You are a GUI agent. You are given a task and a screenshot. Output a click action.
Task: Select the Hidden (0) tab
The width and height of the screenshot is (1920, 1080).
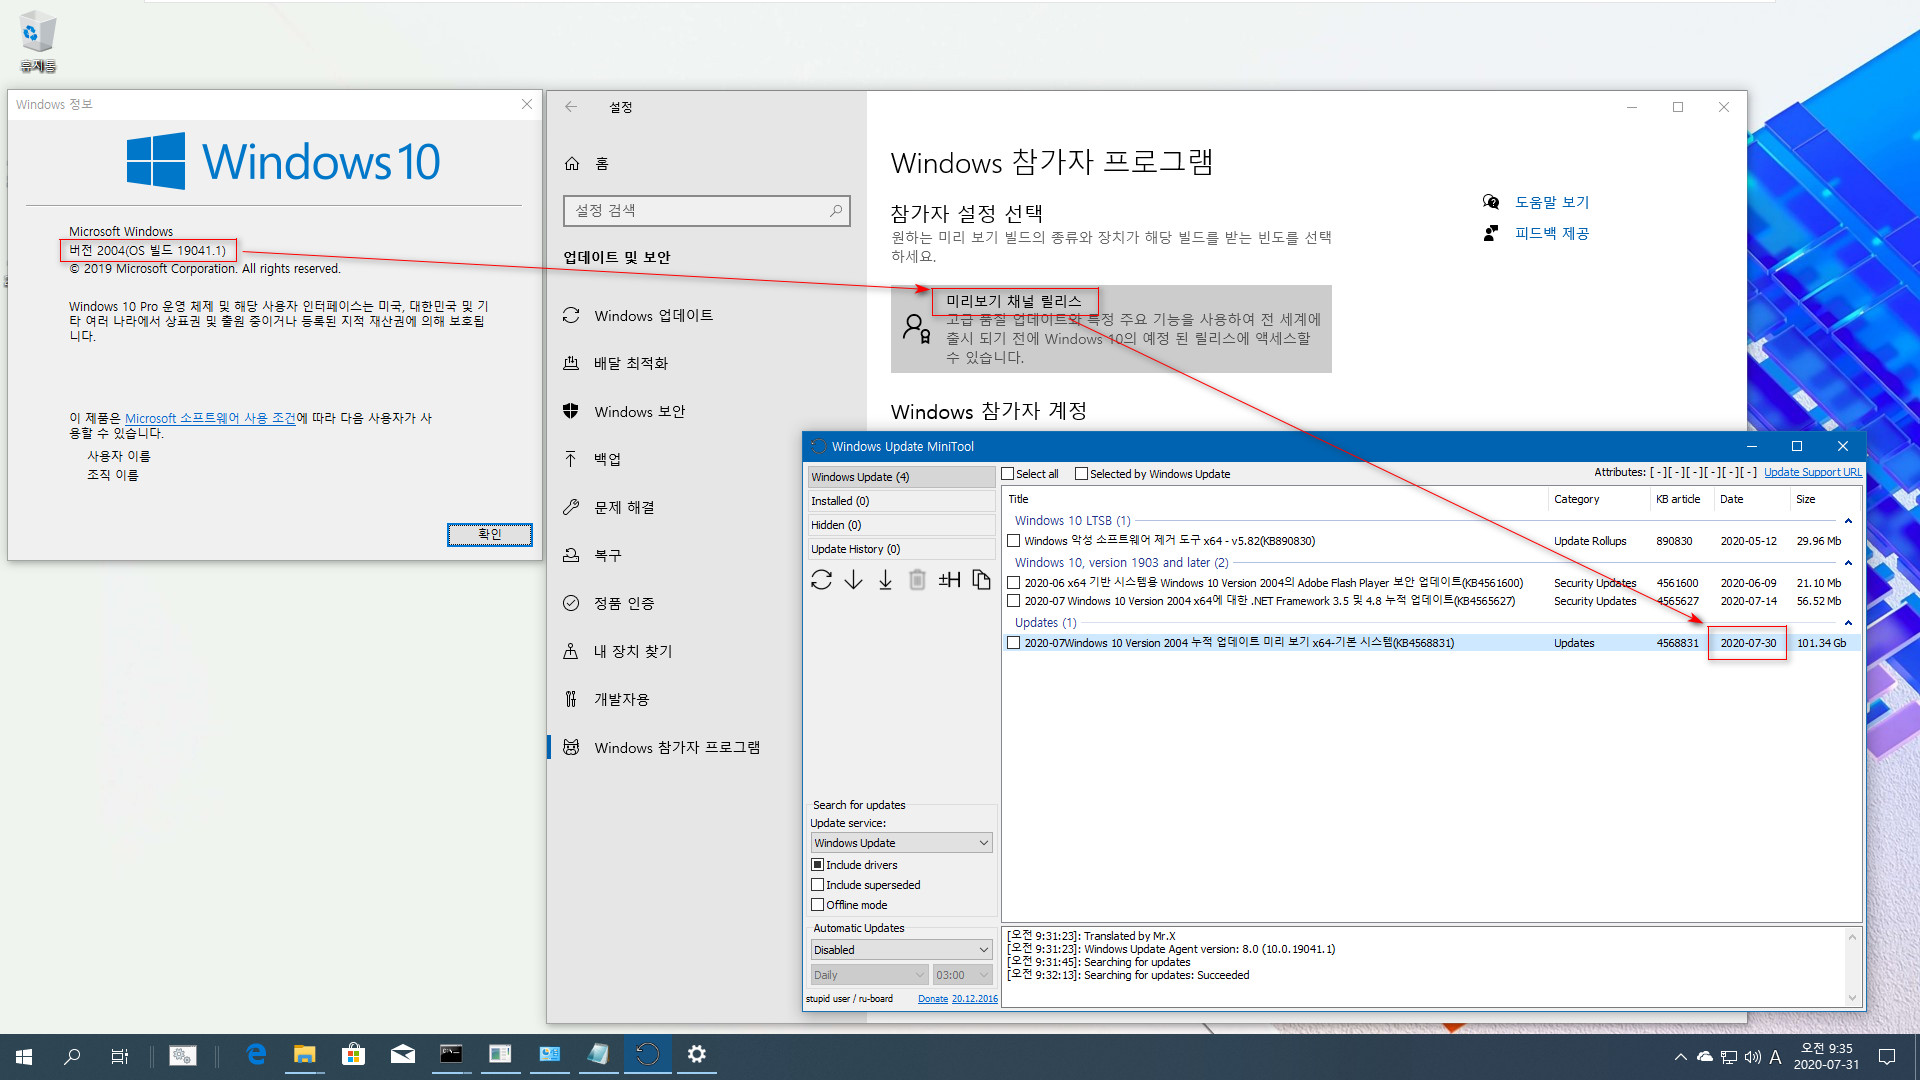(901, 525)
